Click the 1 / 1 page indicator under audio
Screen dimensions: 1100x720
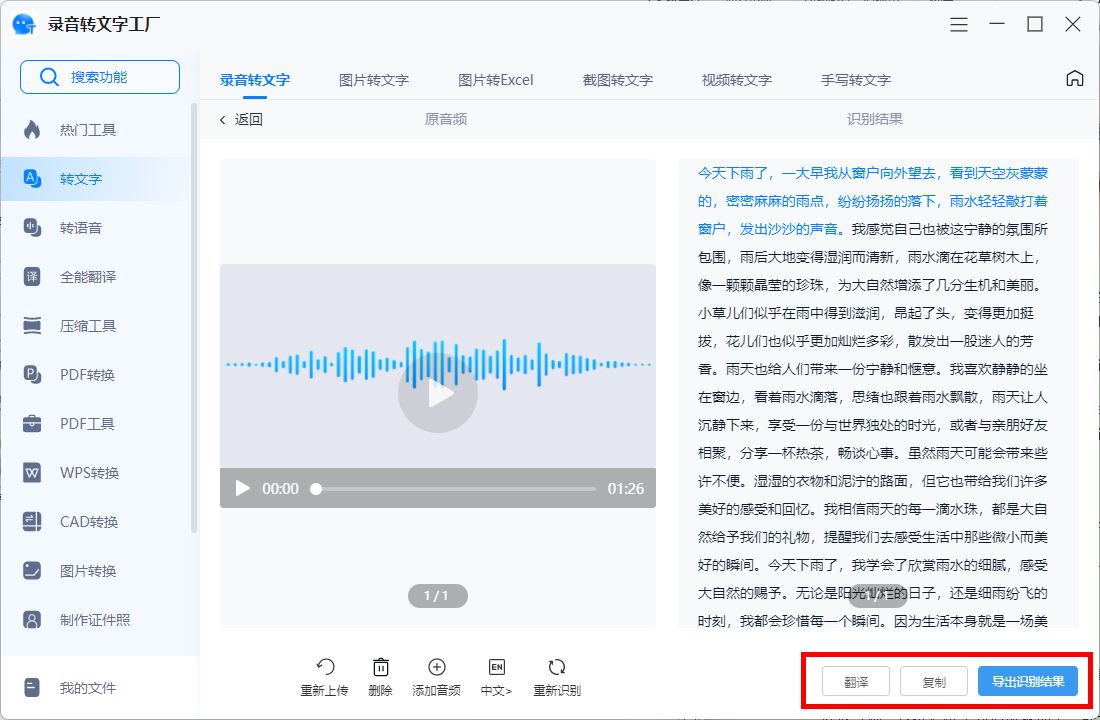pyautogui.click(x=438, y=596)
